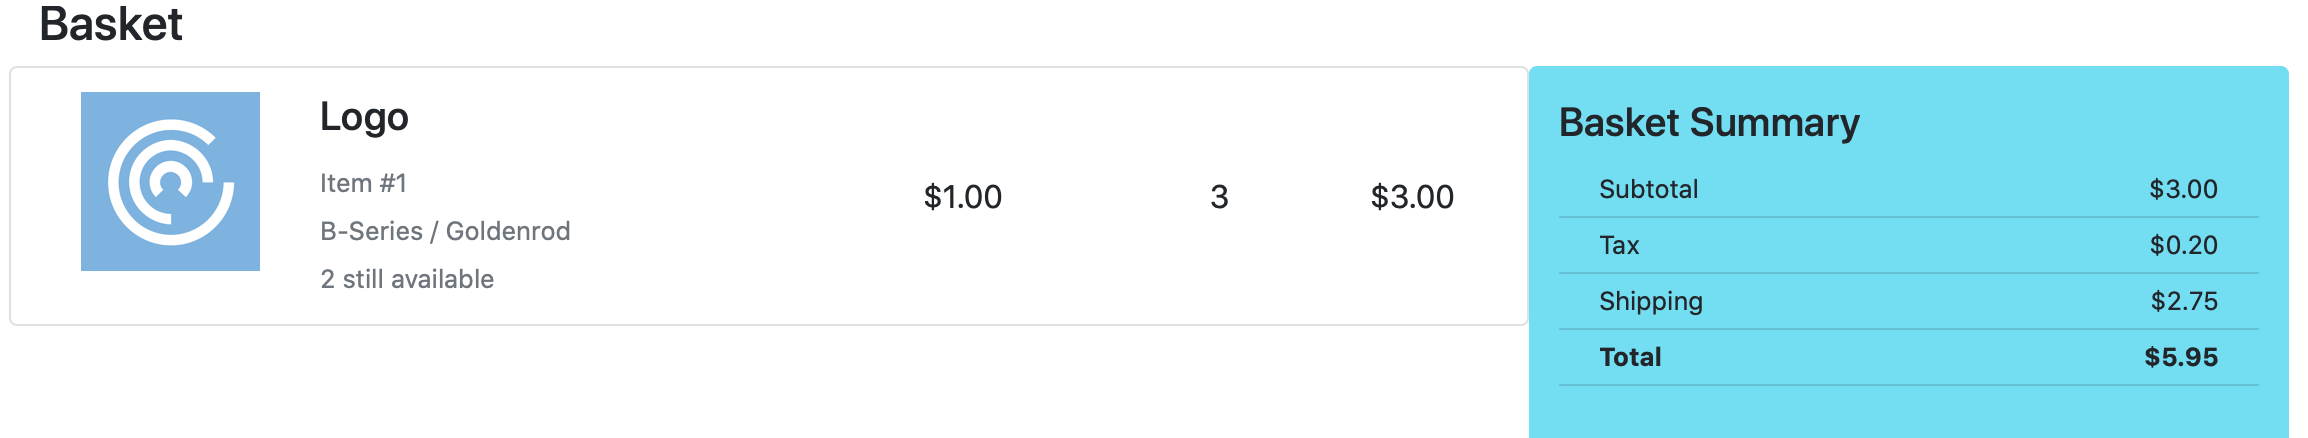The width and height of the screenshot is (2308, 438).
Task: Click the Shipping row label
Action: [x=1651, y=301]
